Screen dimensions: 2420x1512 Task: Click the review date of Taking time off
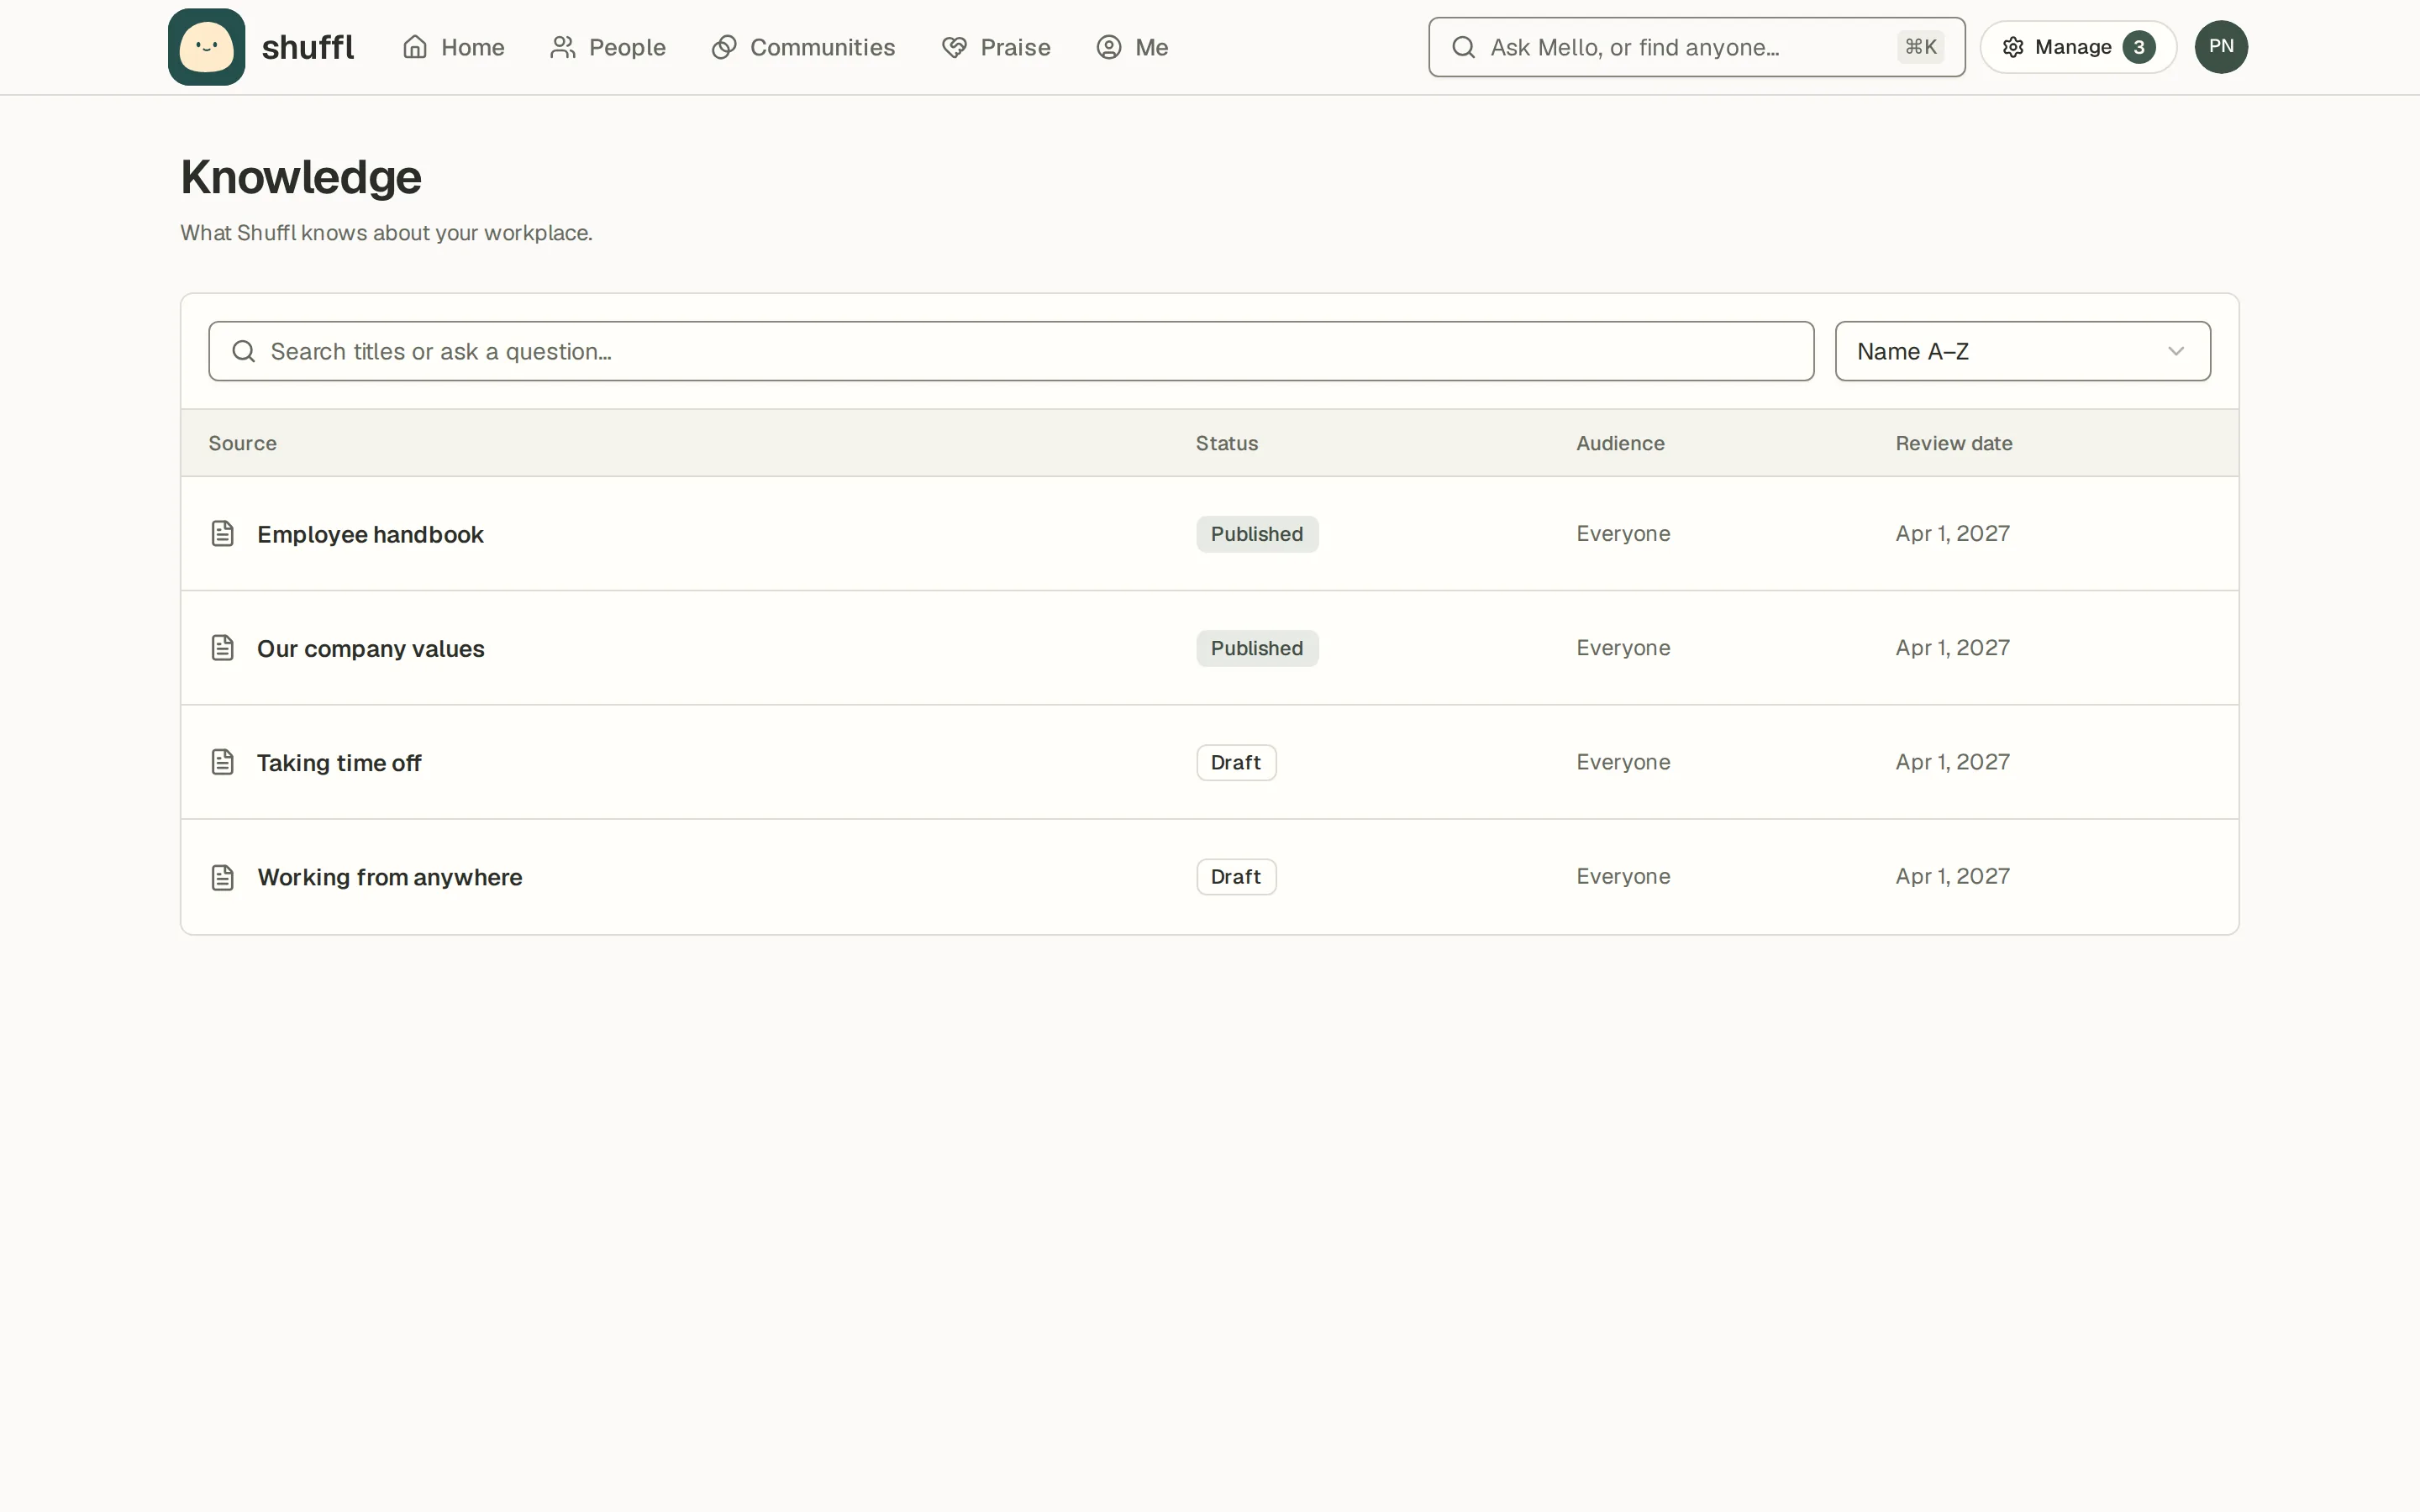click(1952, 762)
